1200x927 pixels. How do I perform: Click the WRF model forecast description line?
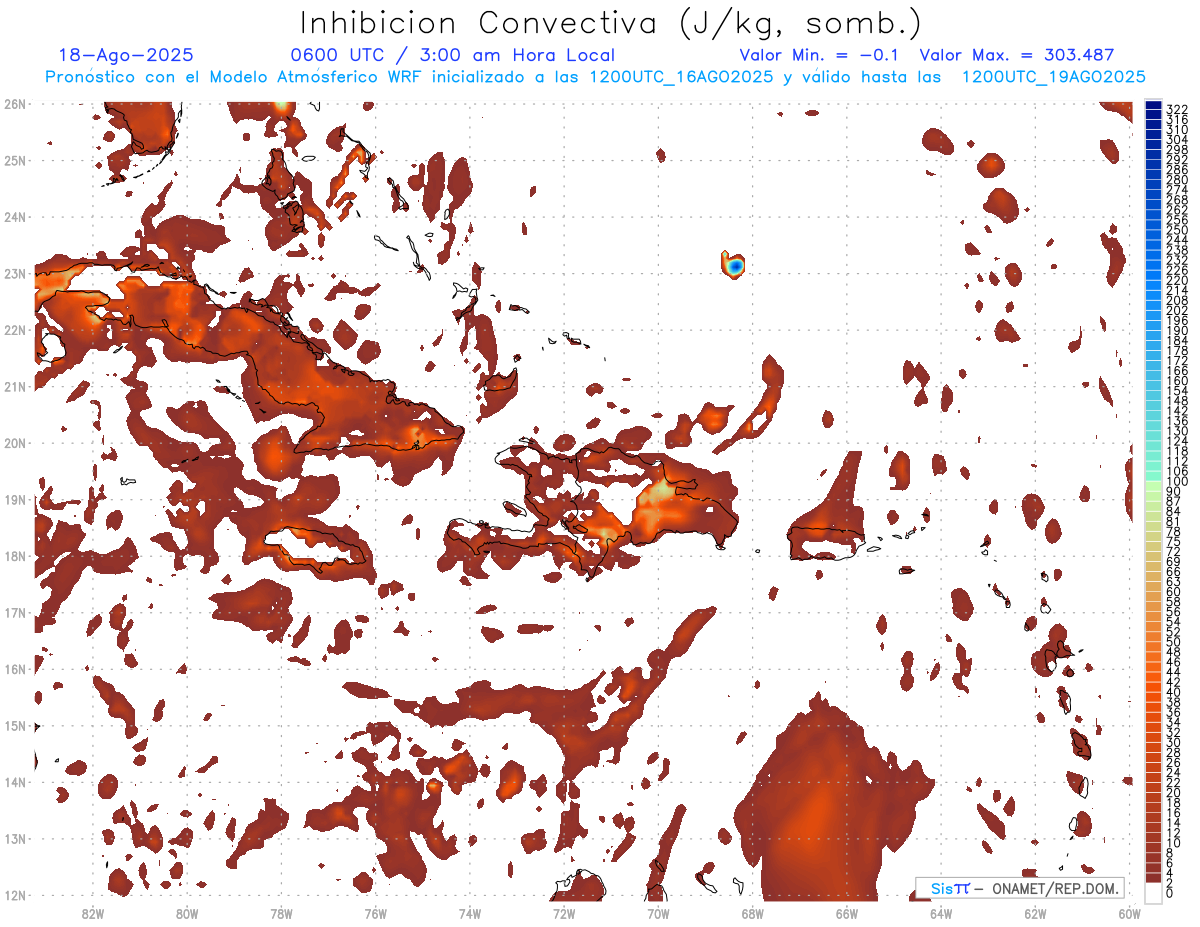[595, 77]
